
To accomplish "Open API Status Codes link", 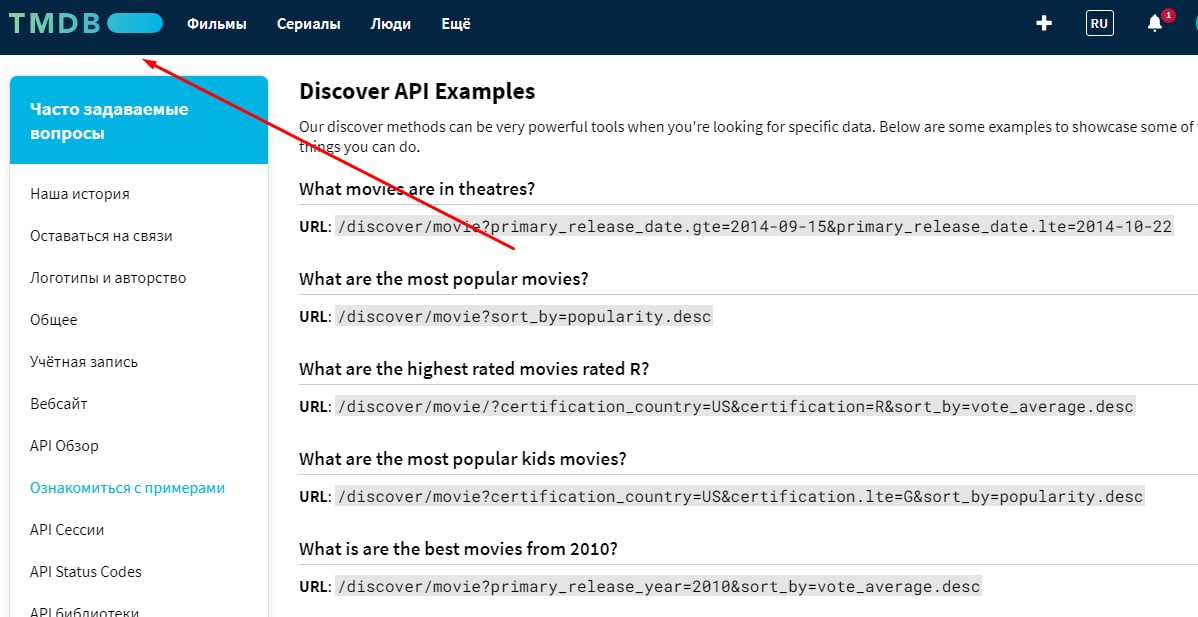I will pos(86,572).
